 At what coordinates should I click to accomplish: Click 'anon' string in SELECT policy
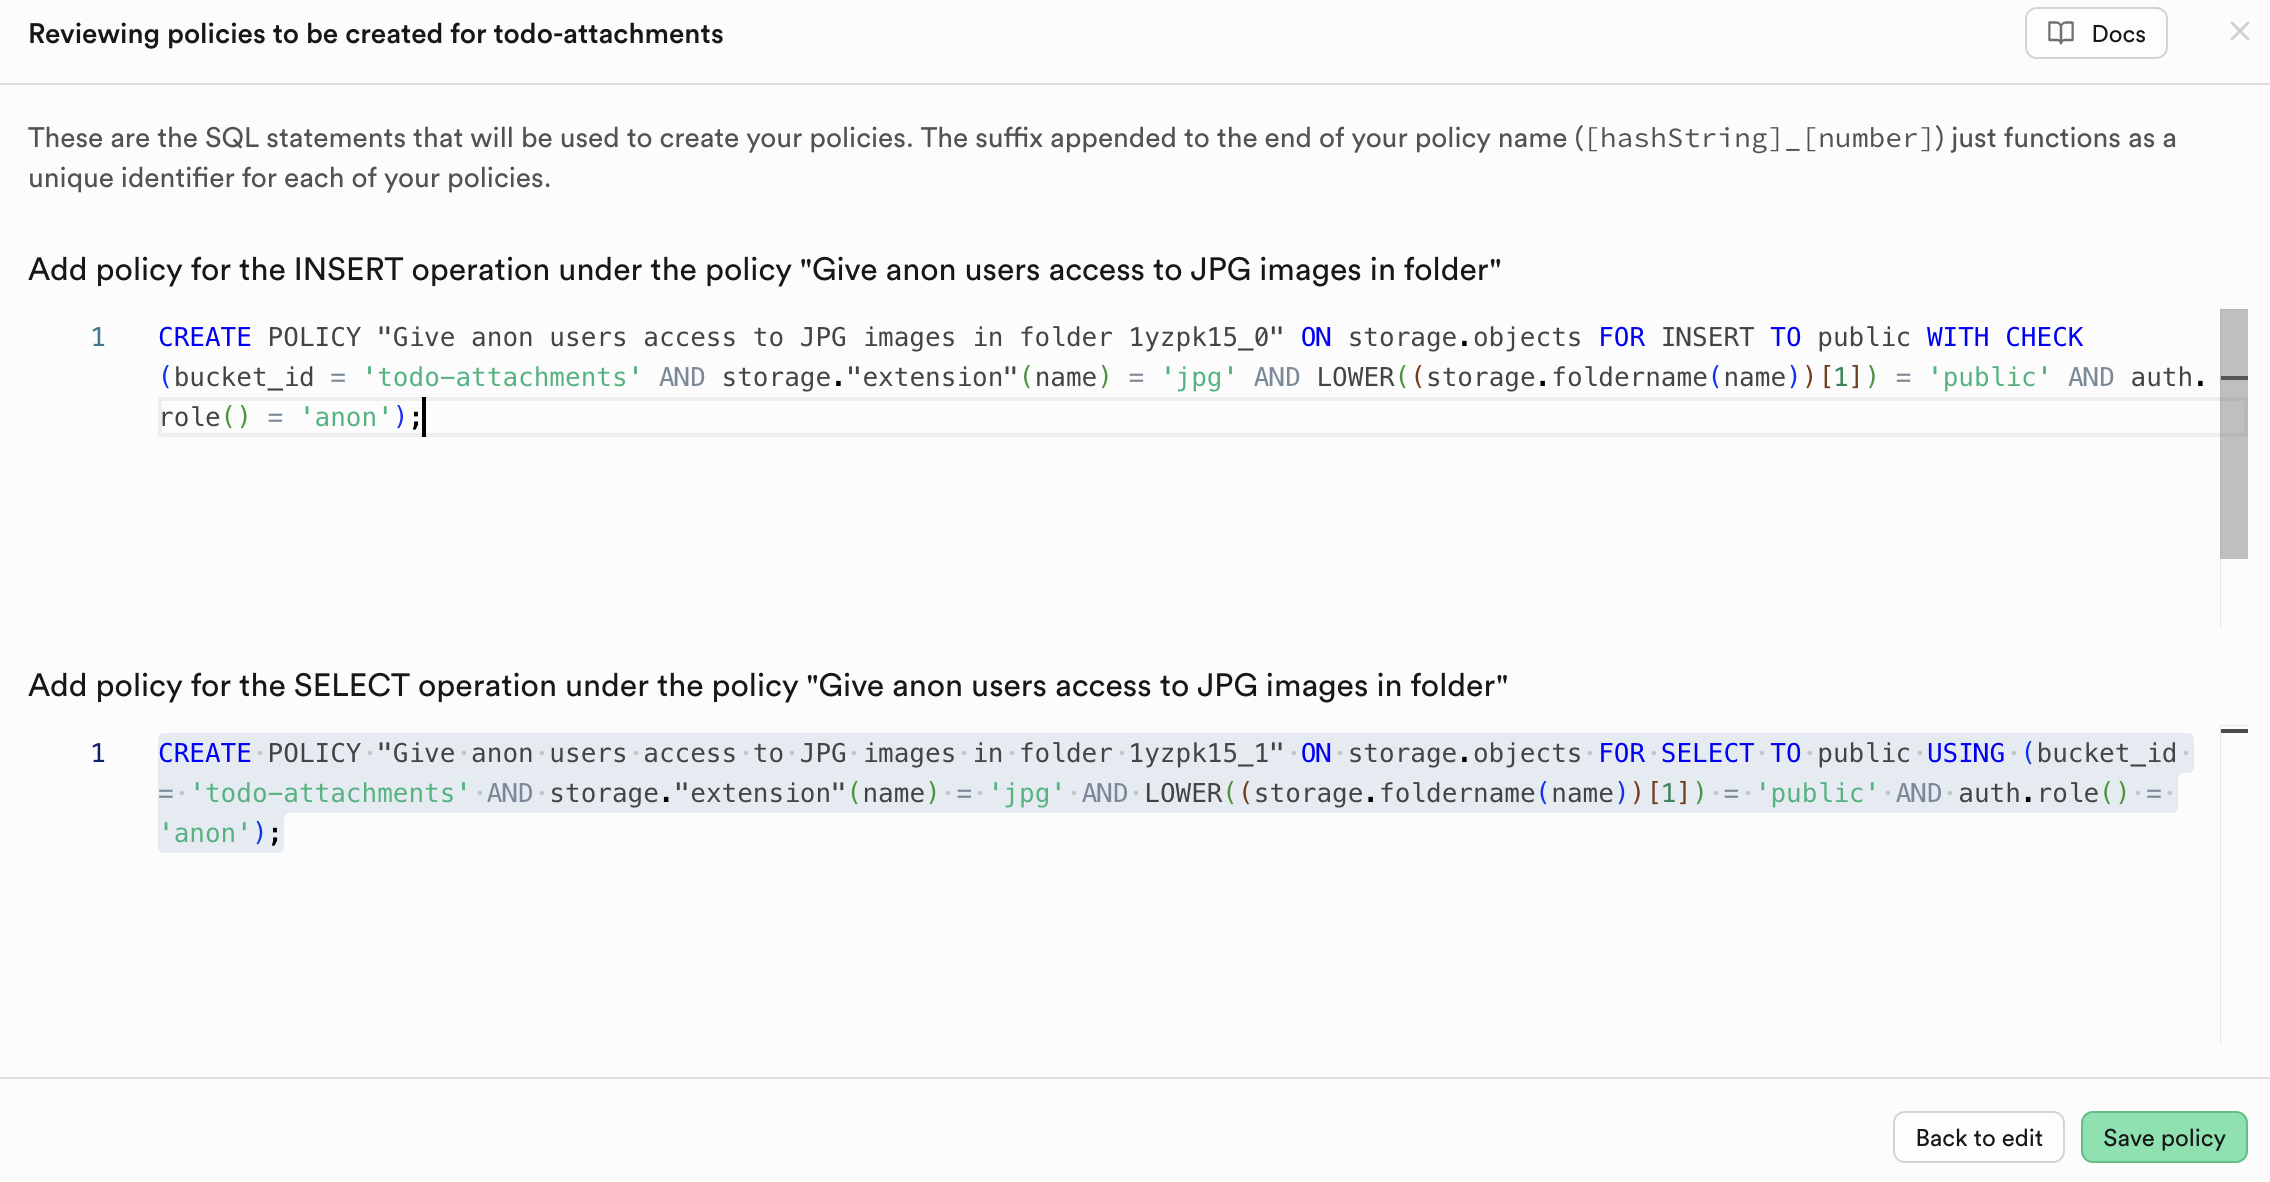click(x=205, y=833)
